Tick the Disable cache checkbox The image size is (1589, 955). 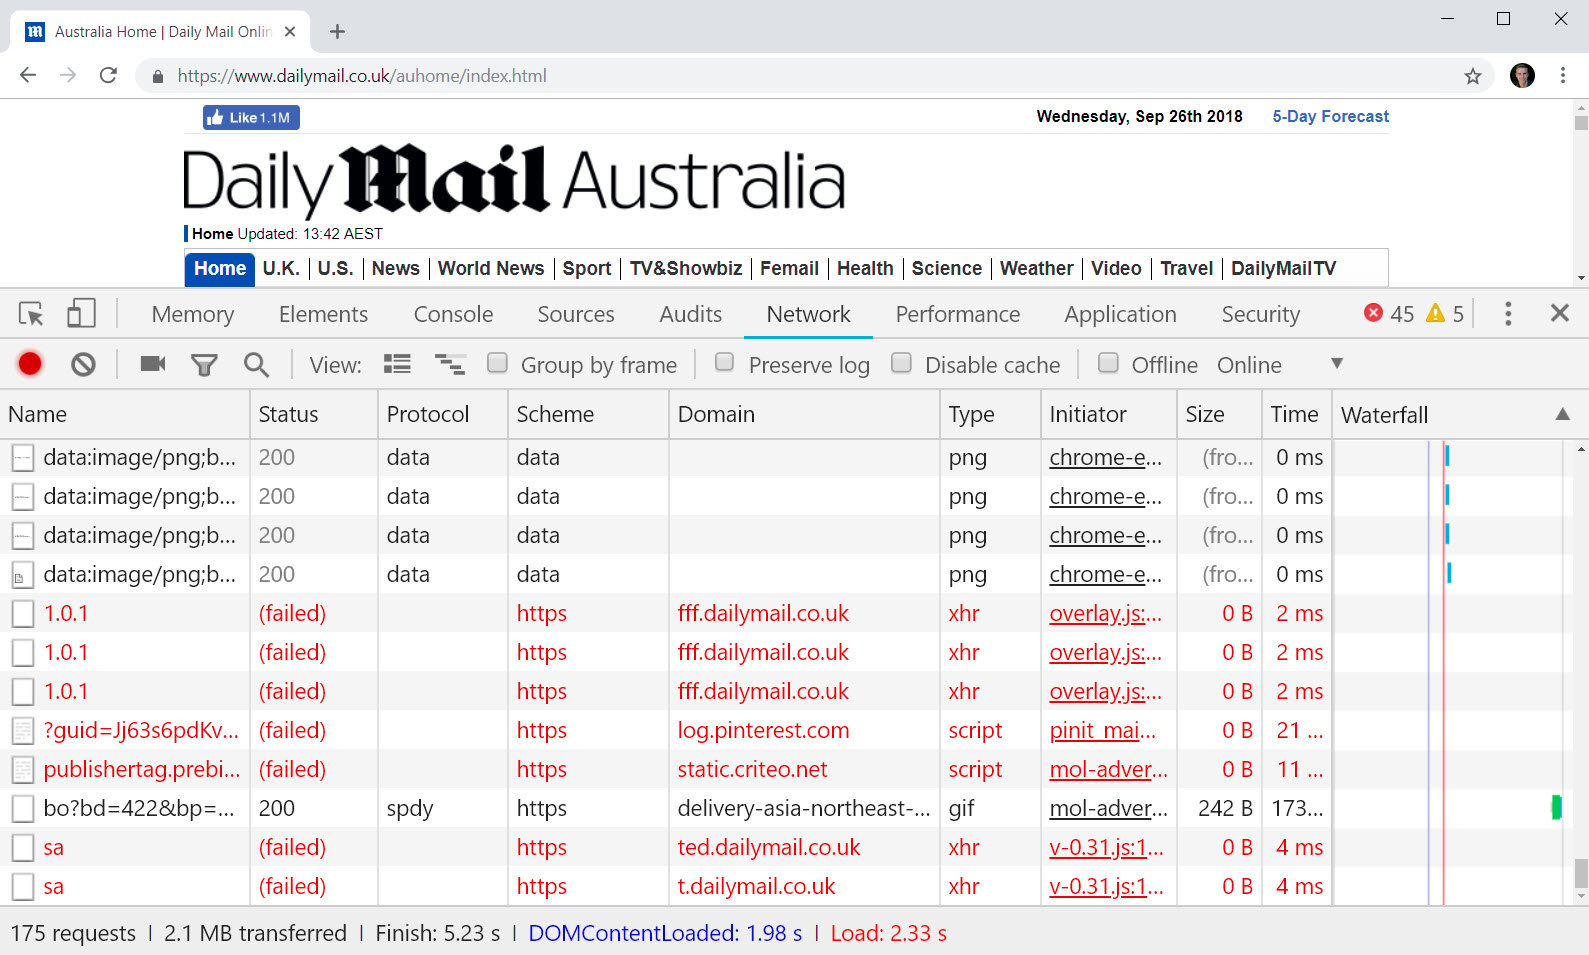pos(901,363)
